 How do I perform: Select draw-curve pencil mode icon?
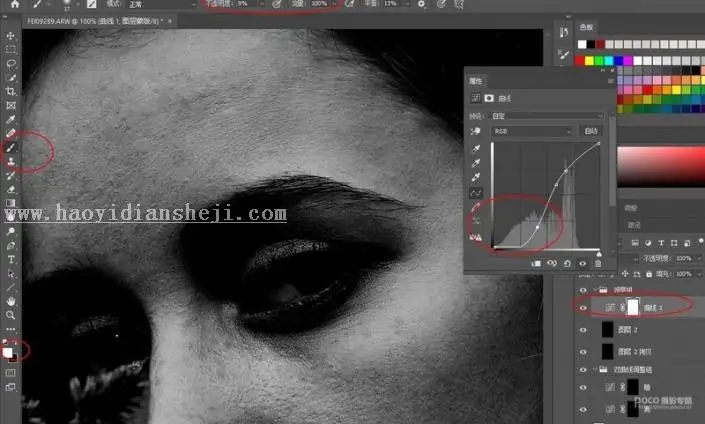click(x=475, y=207)
